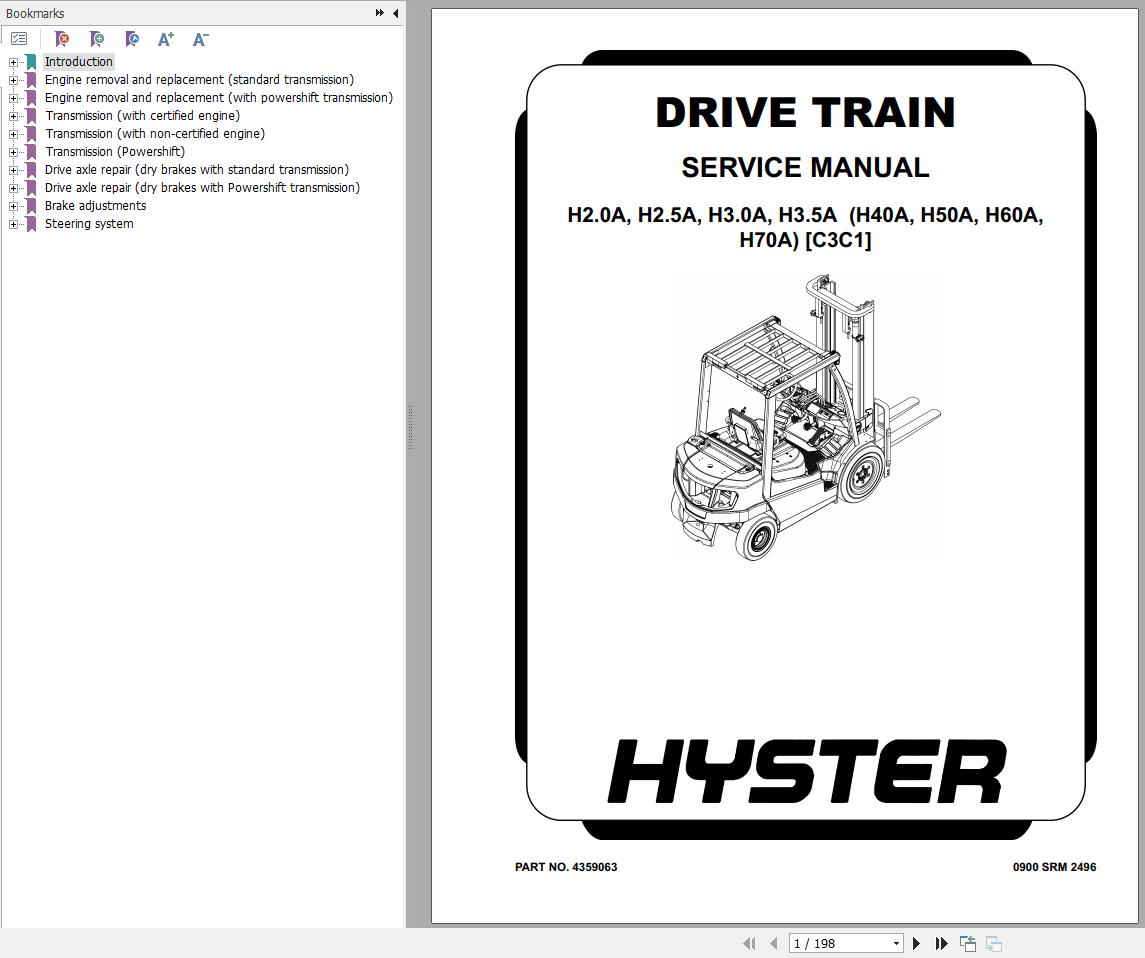Jump to the Steering system bookmark
1145x958 pixels.
[89, 223]
